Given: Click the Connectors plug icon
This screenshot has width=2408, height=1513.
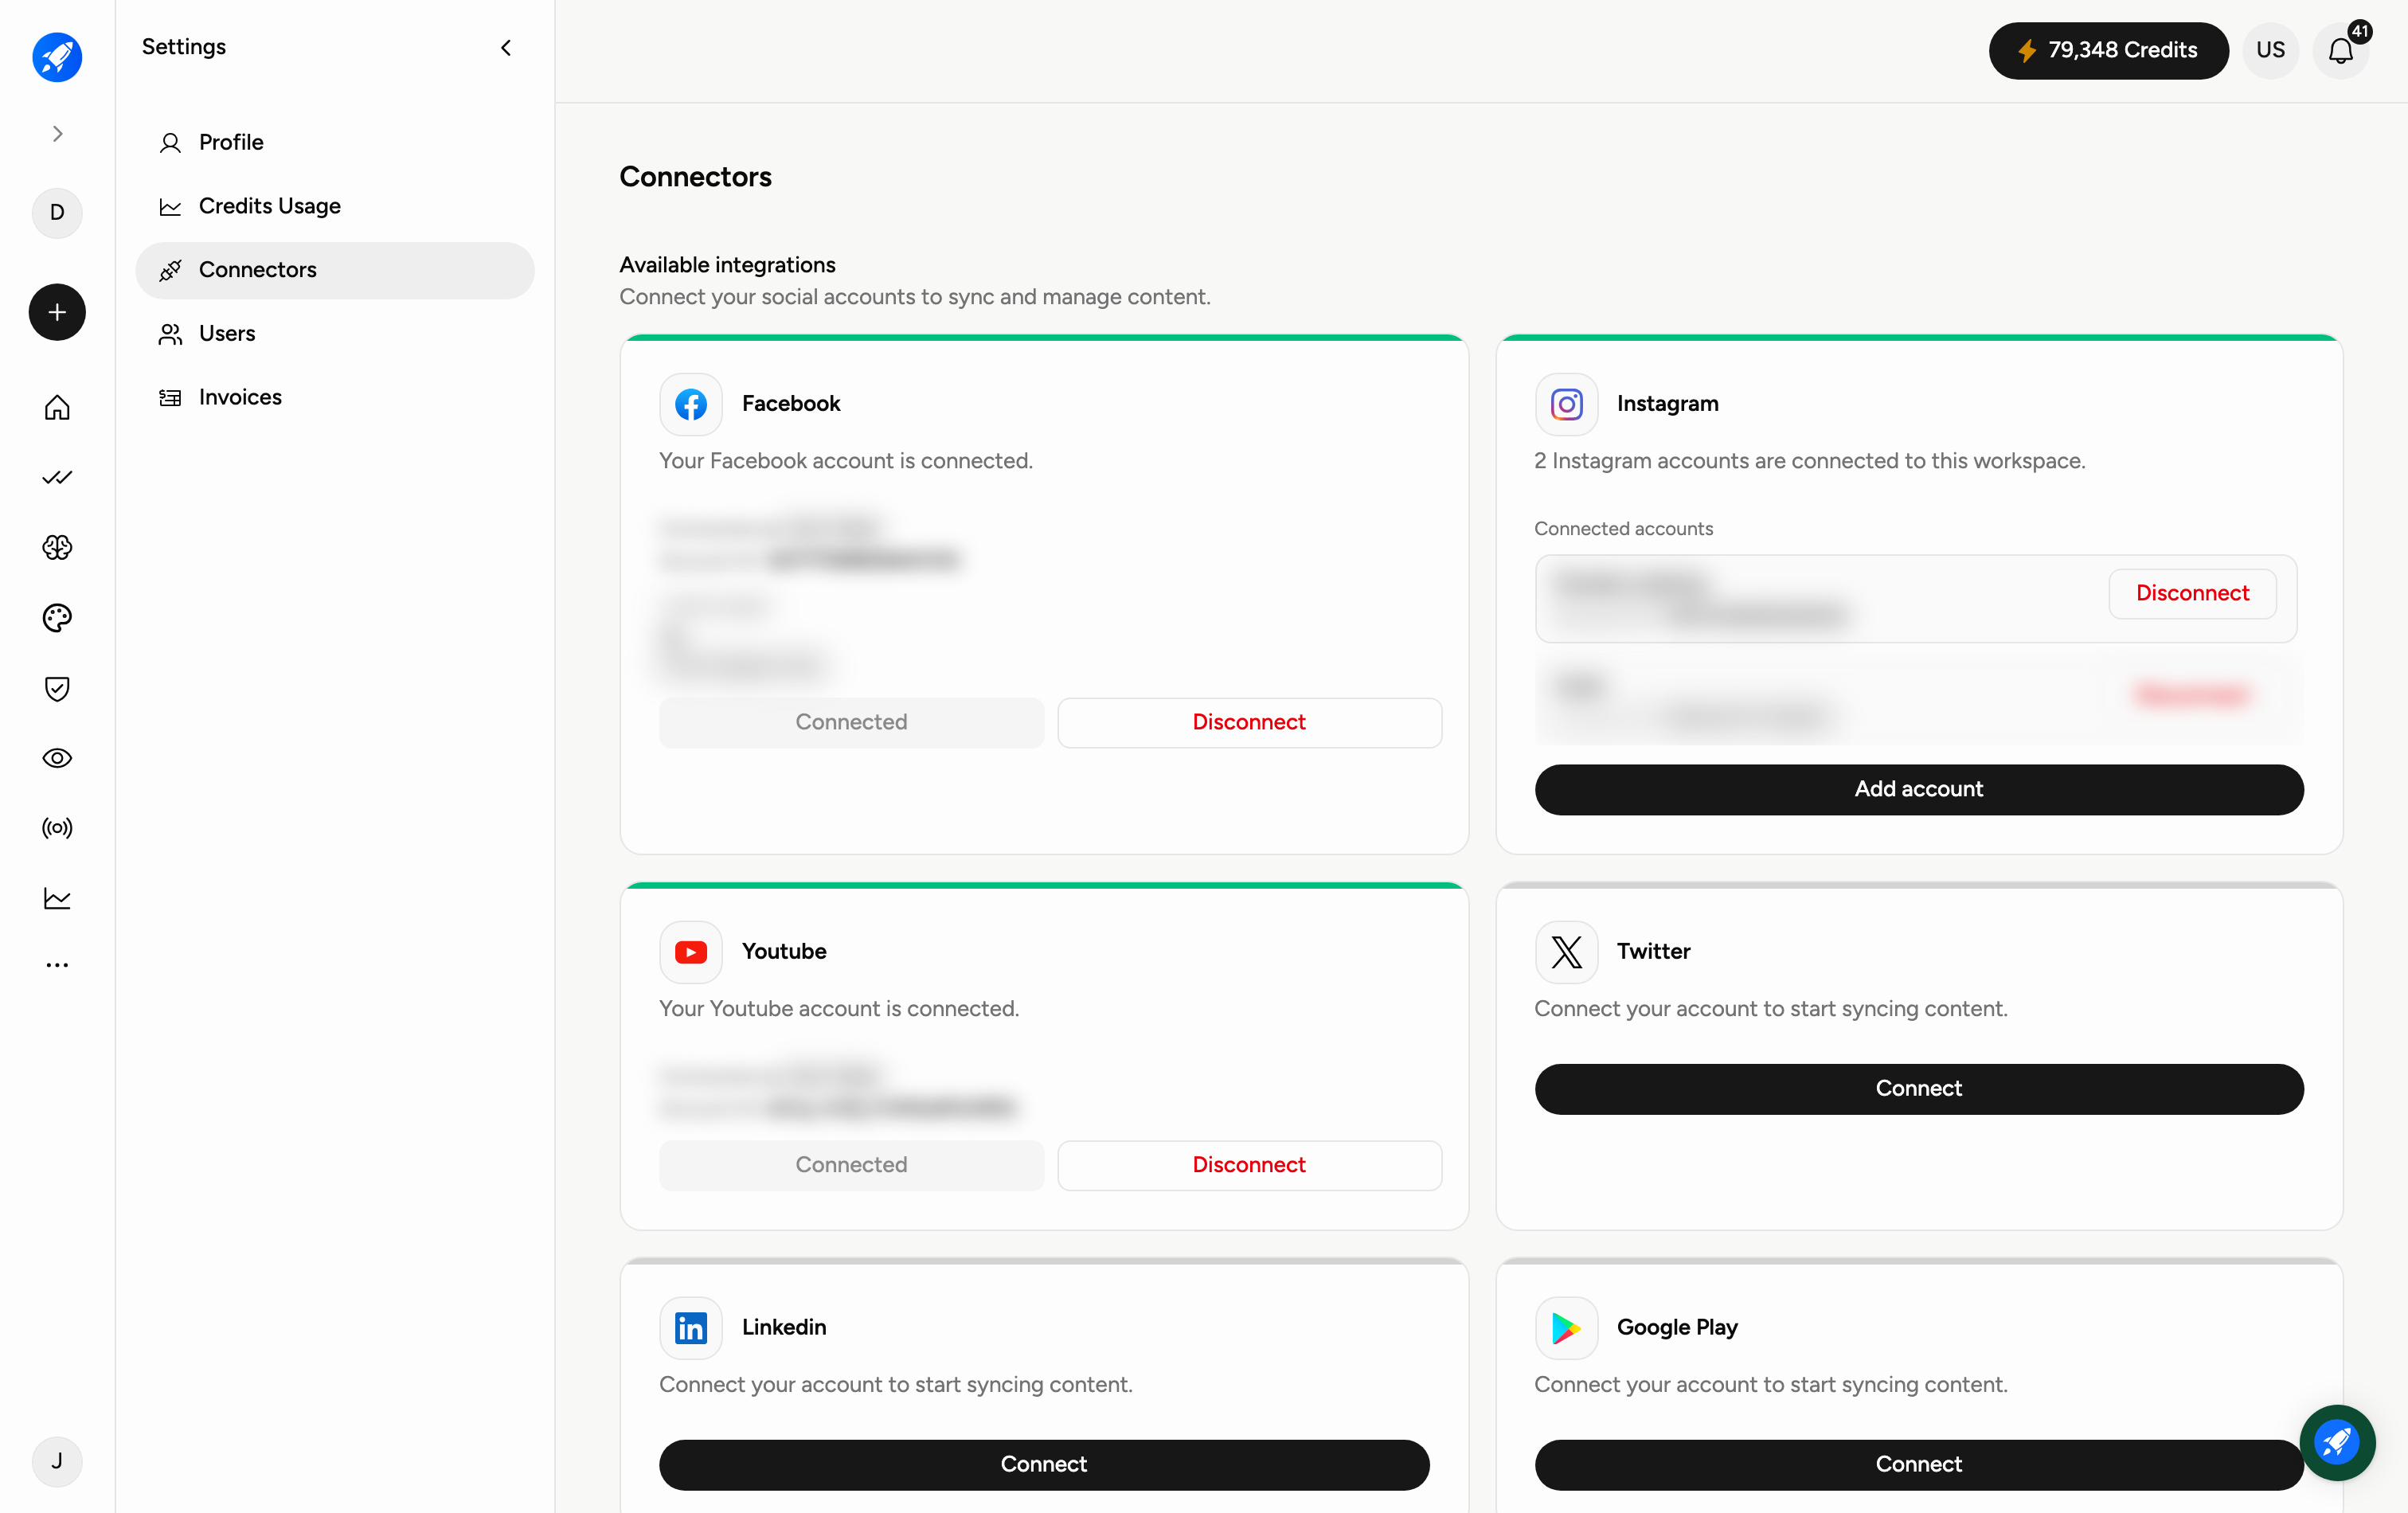Looking at the screenshot, I should point(170,270).
